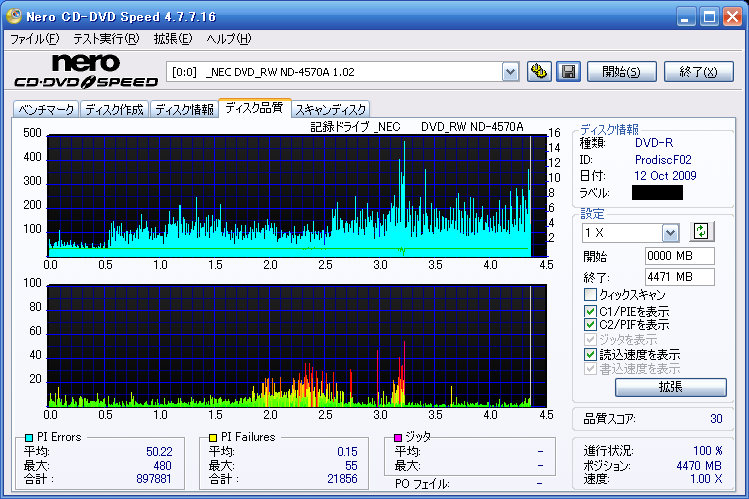Viewport: 749px width, 499px height.
Task: Click the jitter magenta legend square
Action: [x=397, y=437]
